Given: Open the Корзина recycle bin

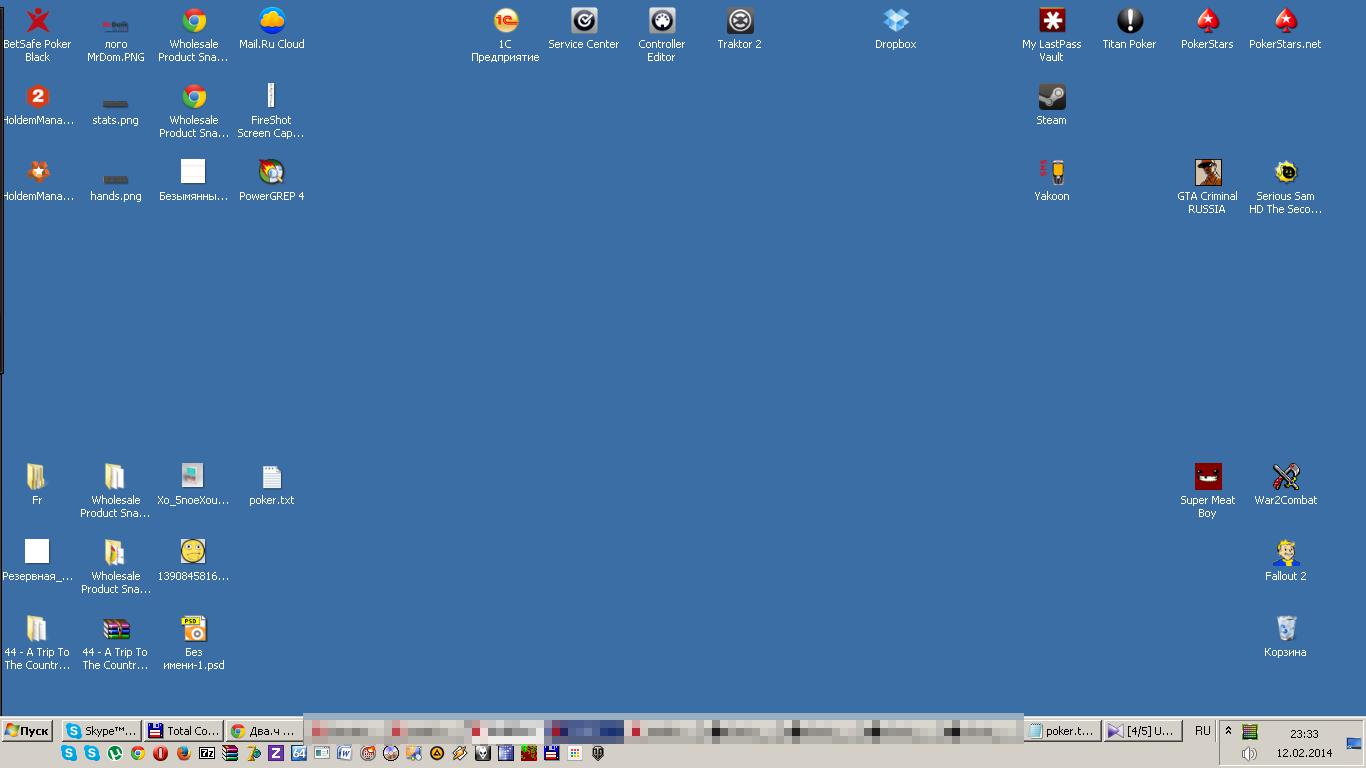Looking at the screenshot, I should (1286, 637).
